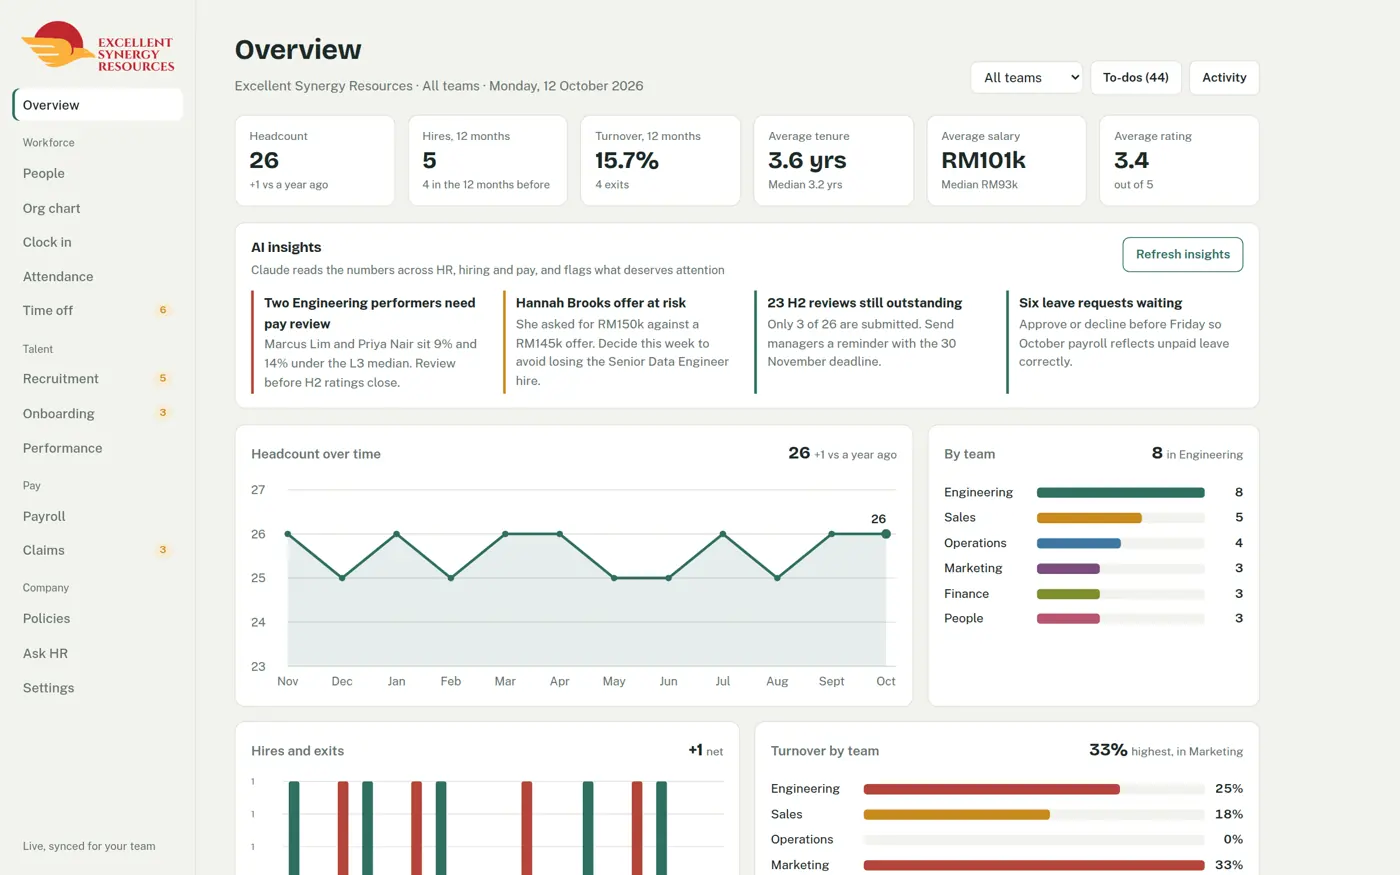Go to the Attendance section
The image size is (1400, 875).
[98, 276]
